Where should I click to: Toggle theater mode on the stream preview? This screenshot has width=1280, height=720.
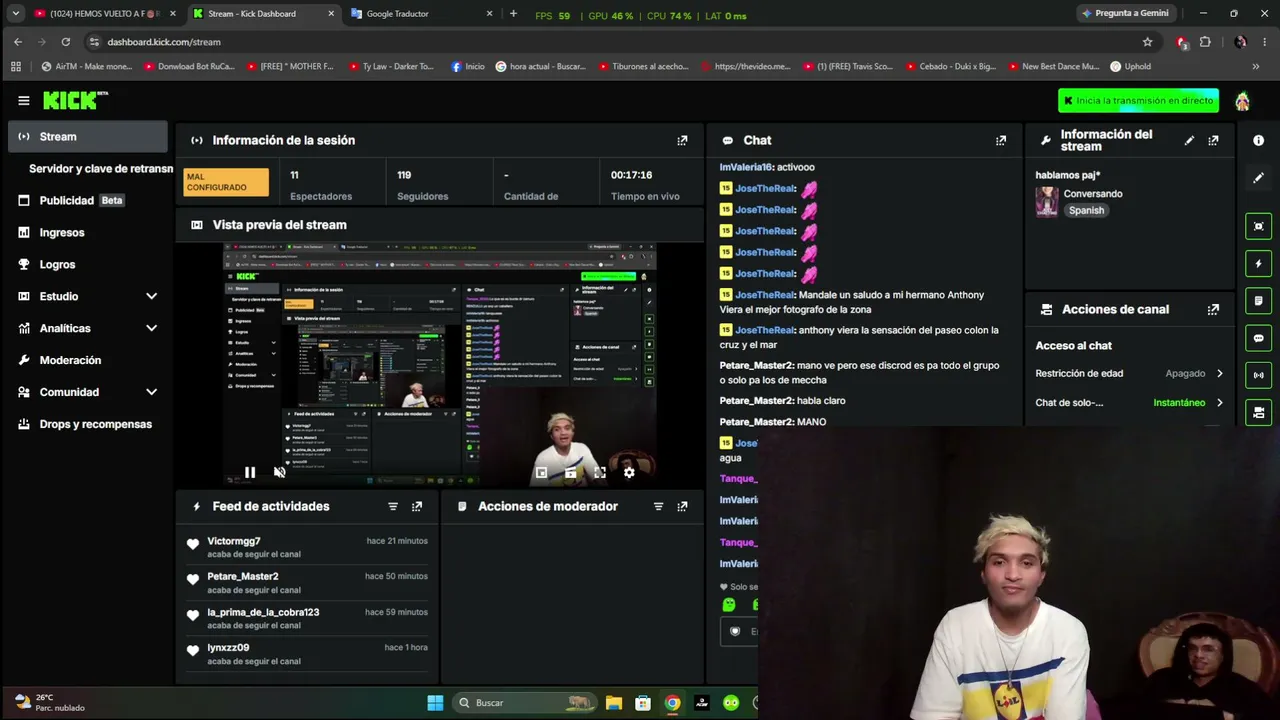click(x=570, y=472)
